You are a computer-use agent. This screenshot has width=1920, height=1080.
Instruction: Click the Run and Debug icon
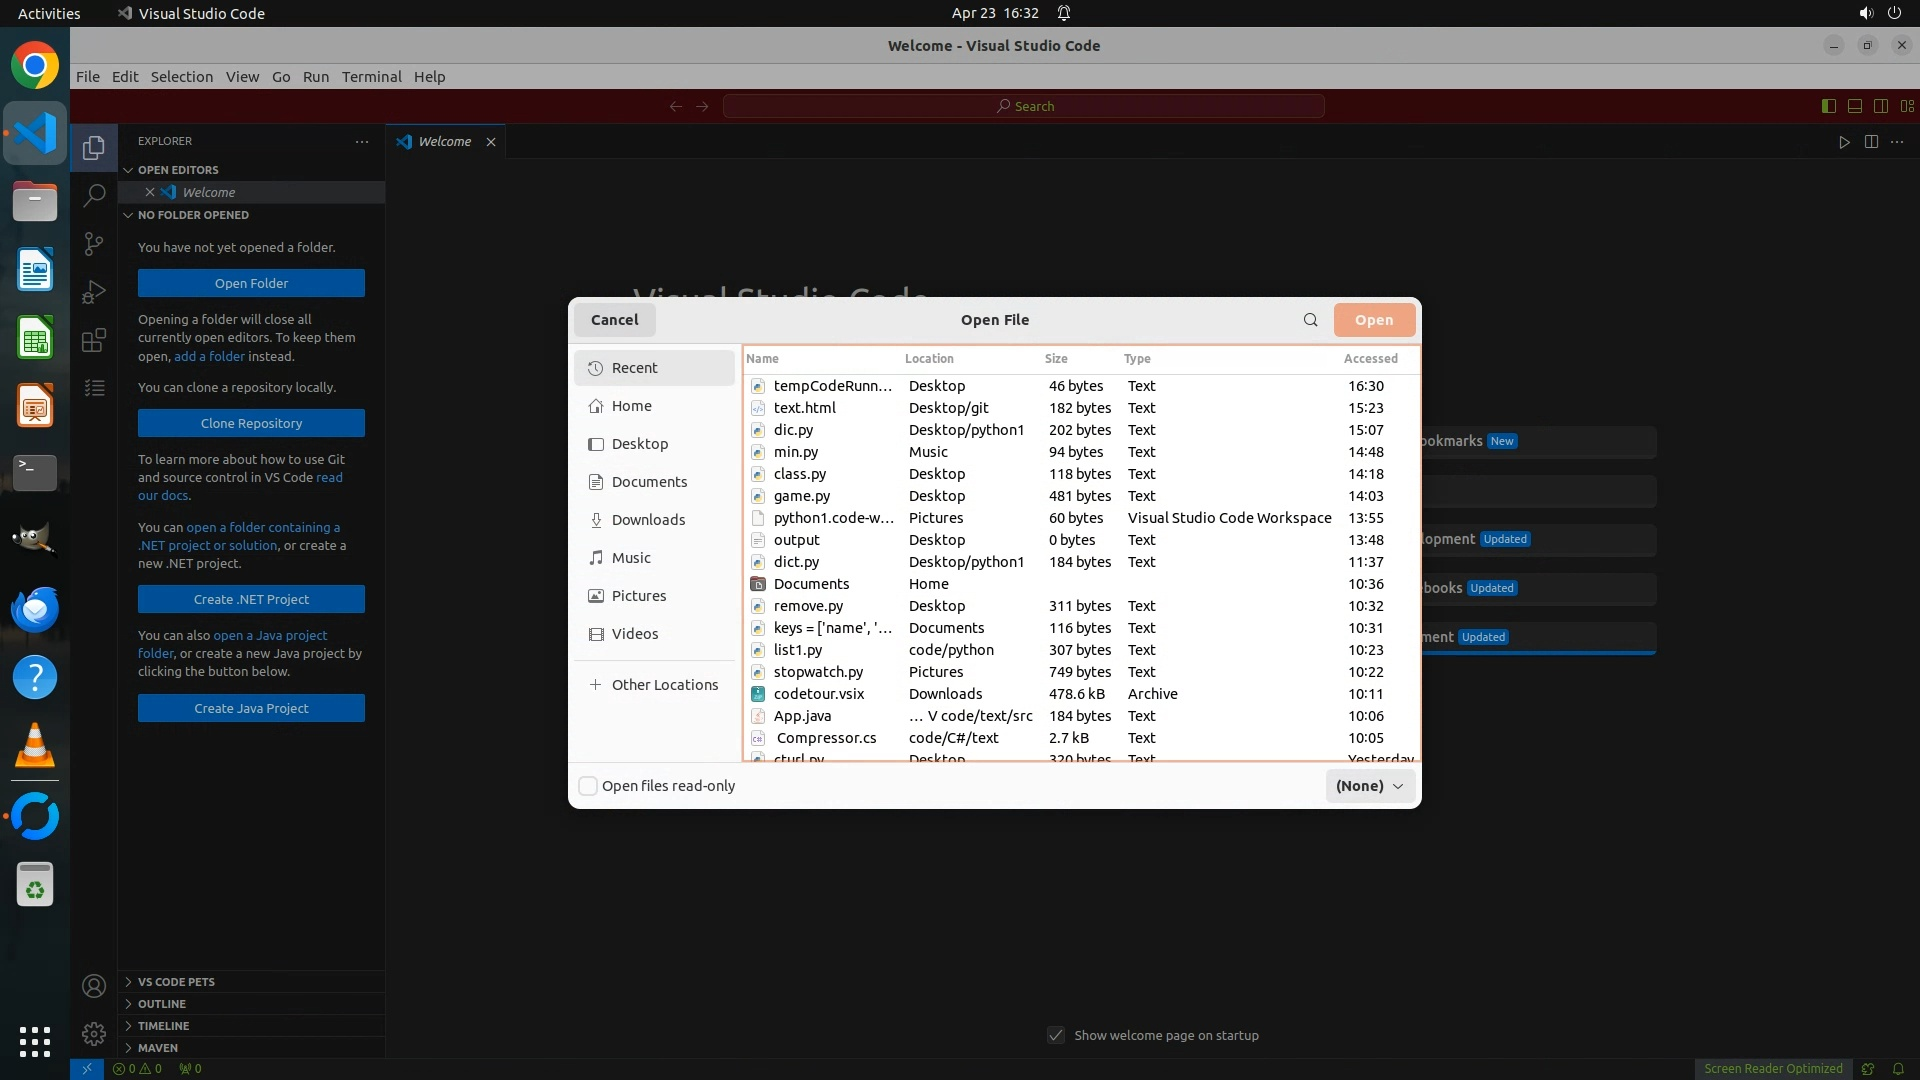[x=94, y=292]
